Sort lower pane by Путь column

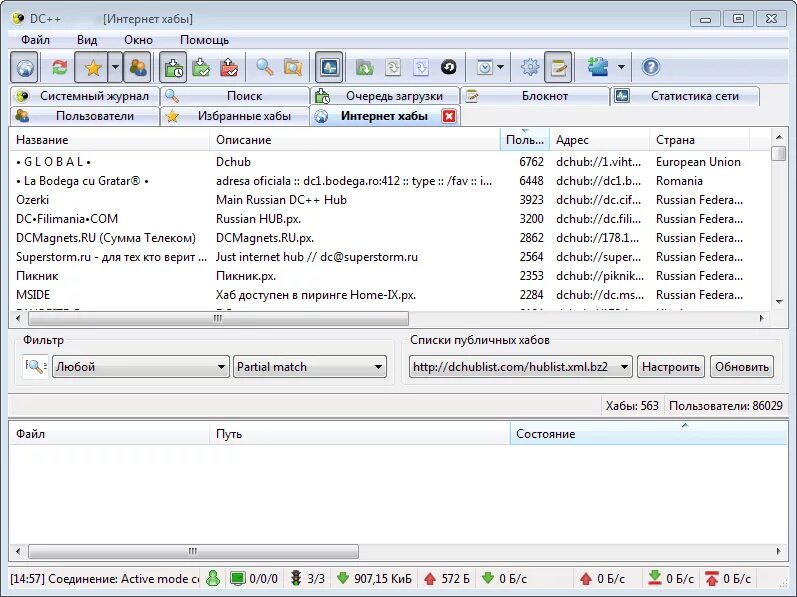click(x=359, y=434)
